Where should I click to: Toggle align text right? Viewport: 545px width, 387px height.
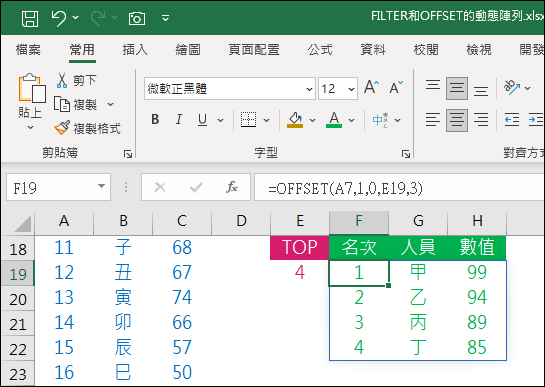(x=481, y=120)
